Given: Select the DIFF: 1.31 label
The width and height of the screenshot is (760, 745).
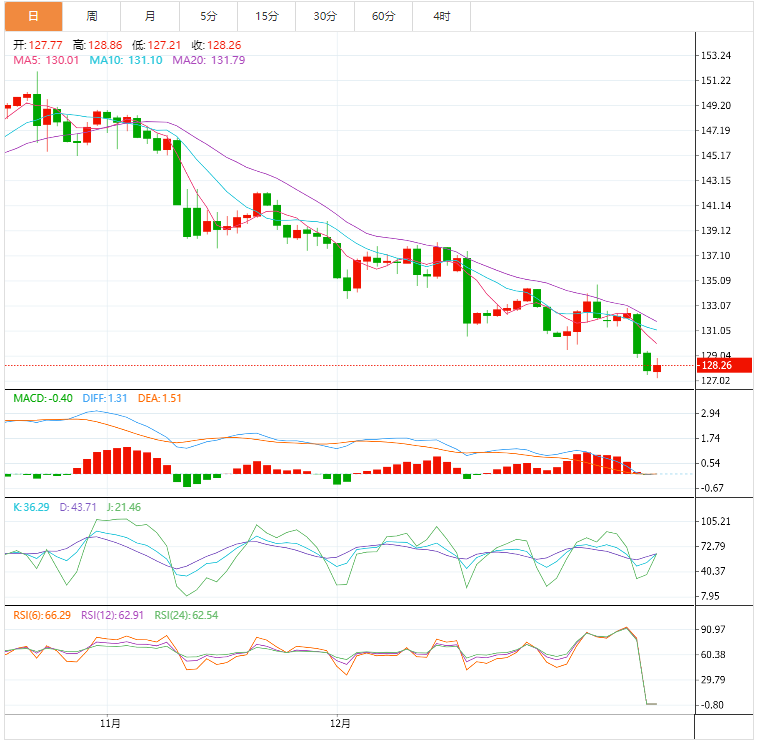Looking at the screenshot, I should pos(104,399).
